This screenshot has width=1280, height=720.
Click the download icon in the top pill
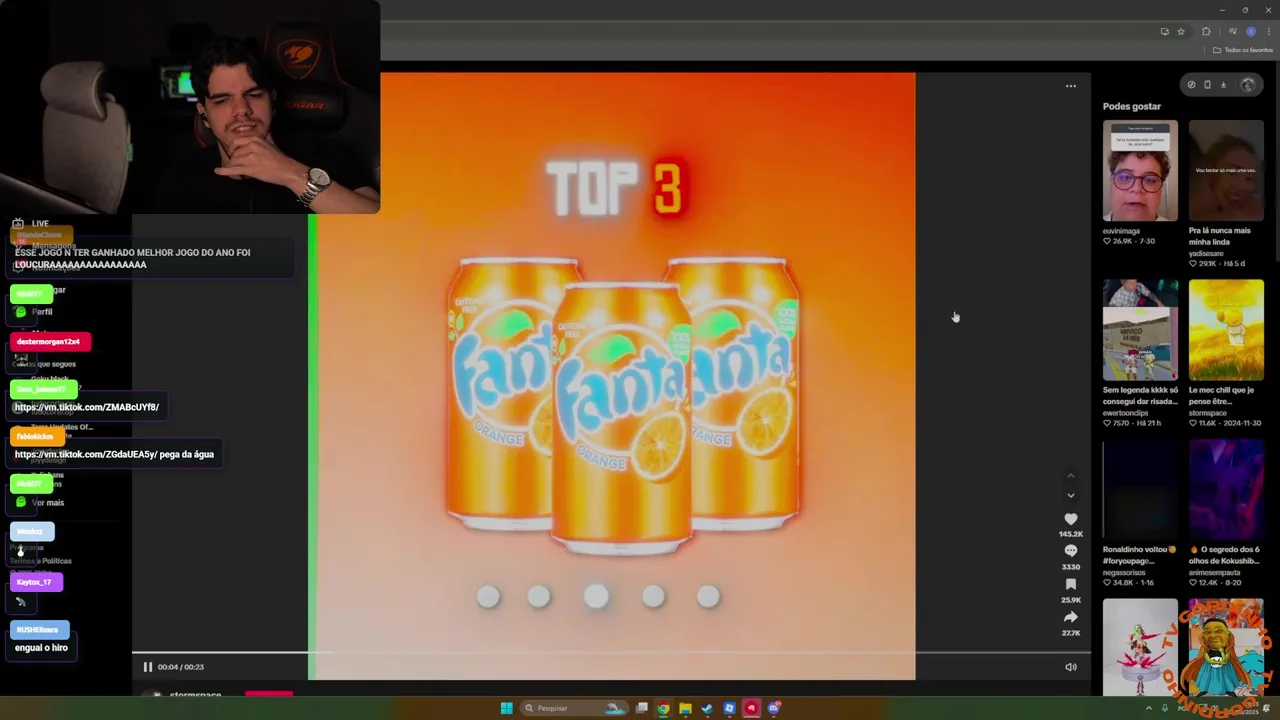pyautogui.click(x=1223, y=85)
